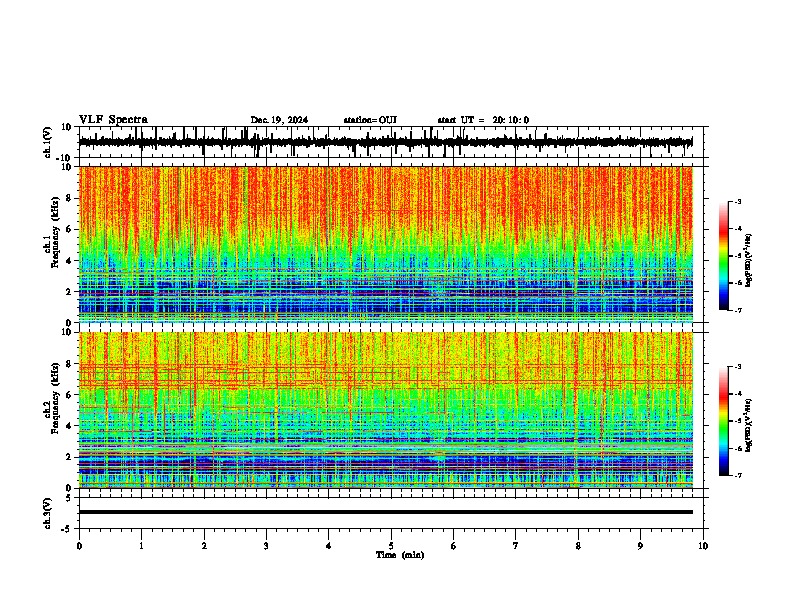
Task: Click the "8" kHz tick on the ch.2 spectrogram
Action: tap(69, 364)
